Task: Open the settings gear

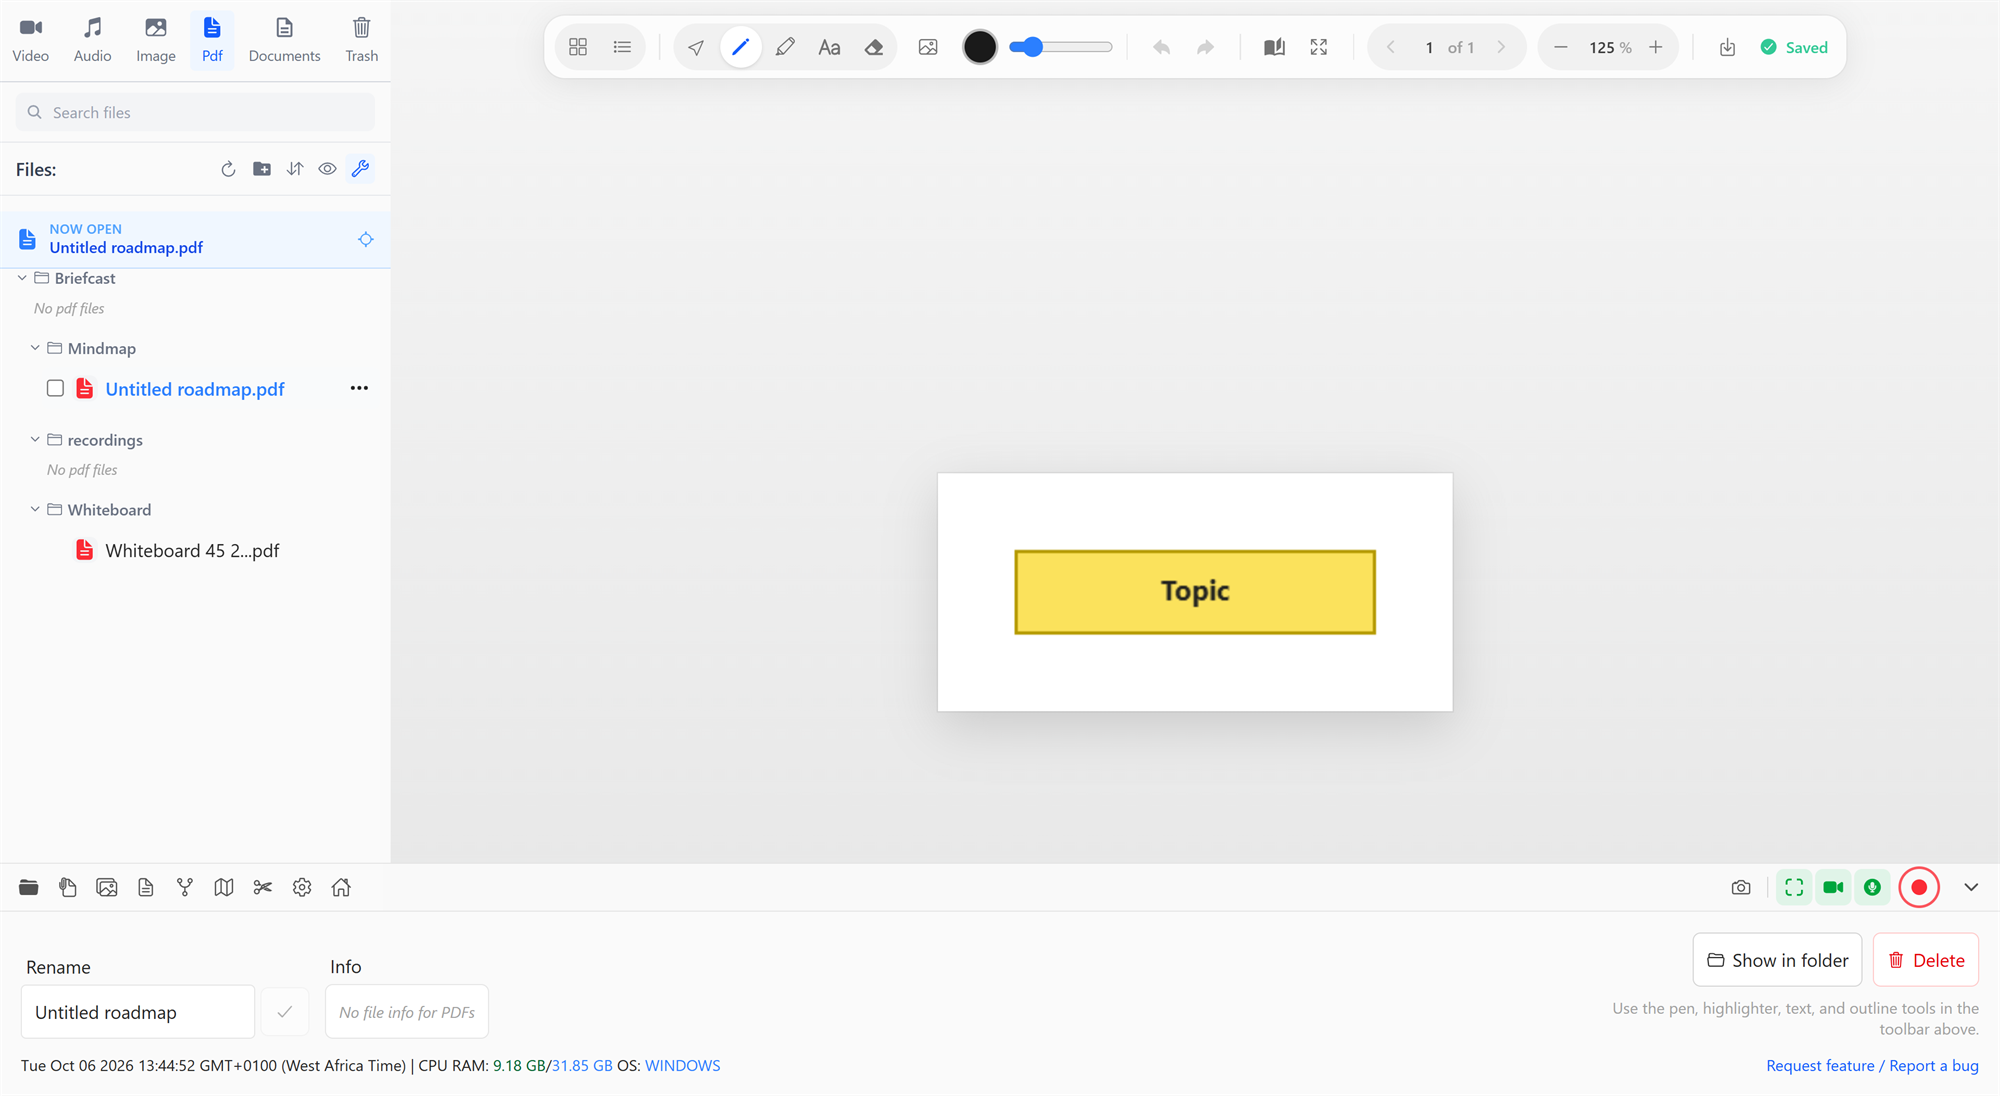Action: point(302,888)
